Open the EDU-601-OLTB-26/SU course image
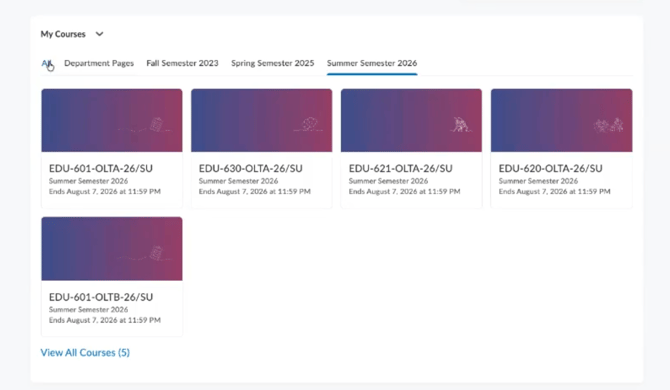 pos(112,249)
